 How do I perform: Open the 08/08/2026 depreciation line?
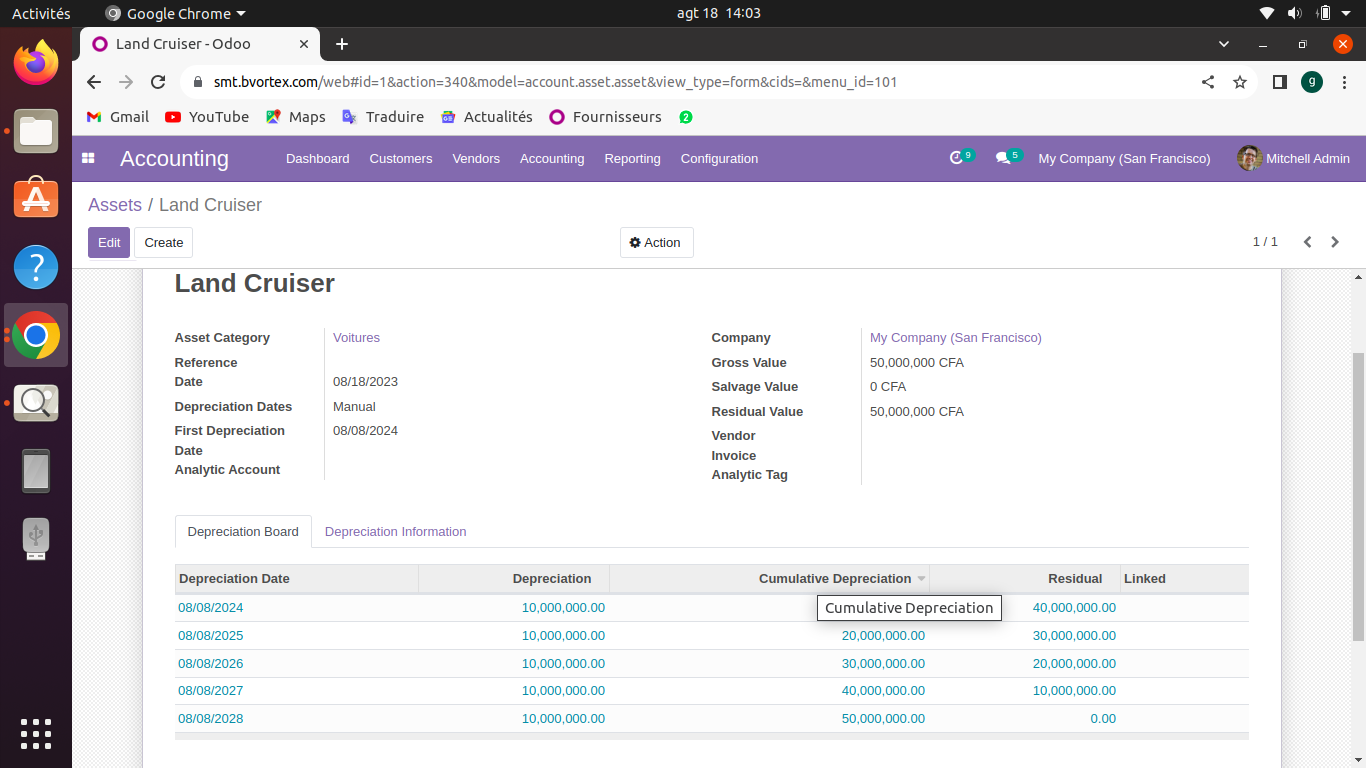211,664
